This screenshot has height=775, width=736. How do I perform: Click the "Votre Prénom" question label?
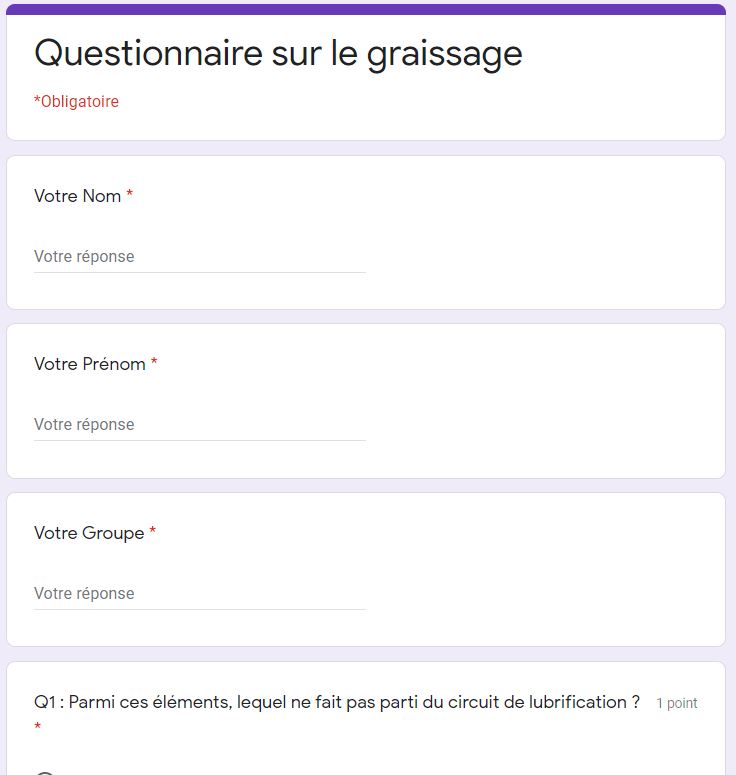tap(89, 364)
